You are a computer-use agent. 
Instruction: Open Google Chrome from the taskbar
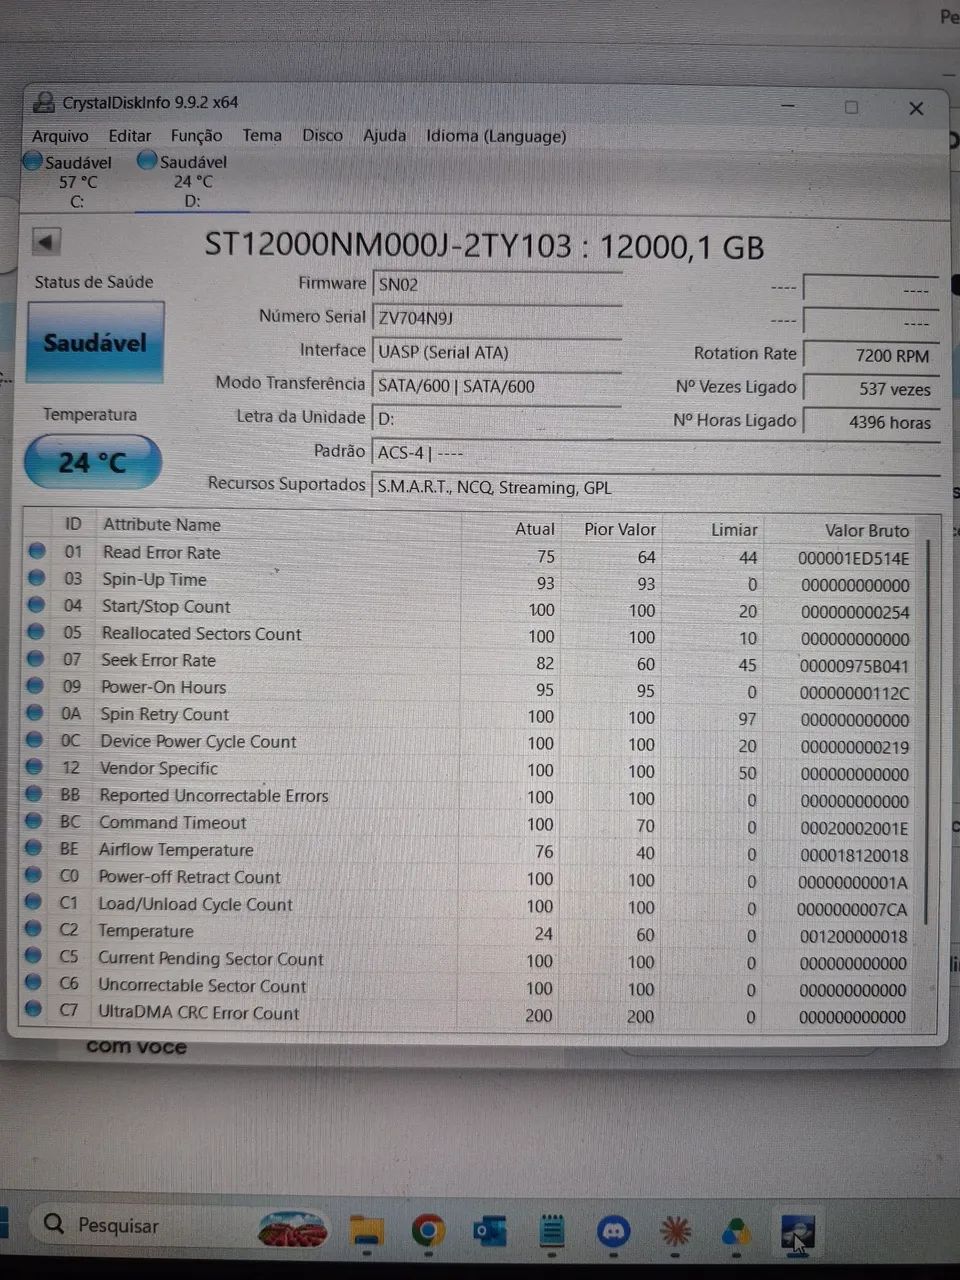[428, 1230]
